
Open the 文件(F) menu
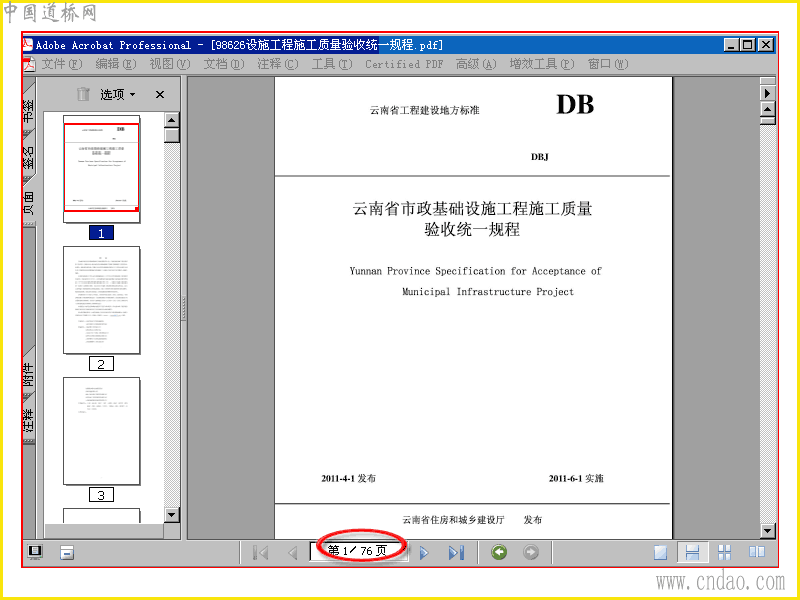point(61,64)
